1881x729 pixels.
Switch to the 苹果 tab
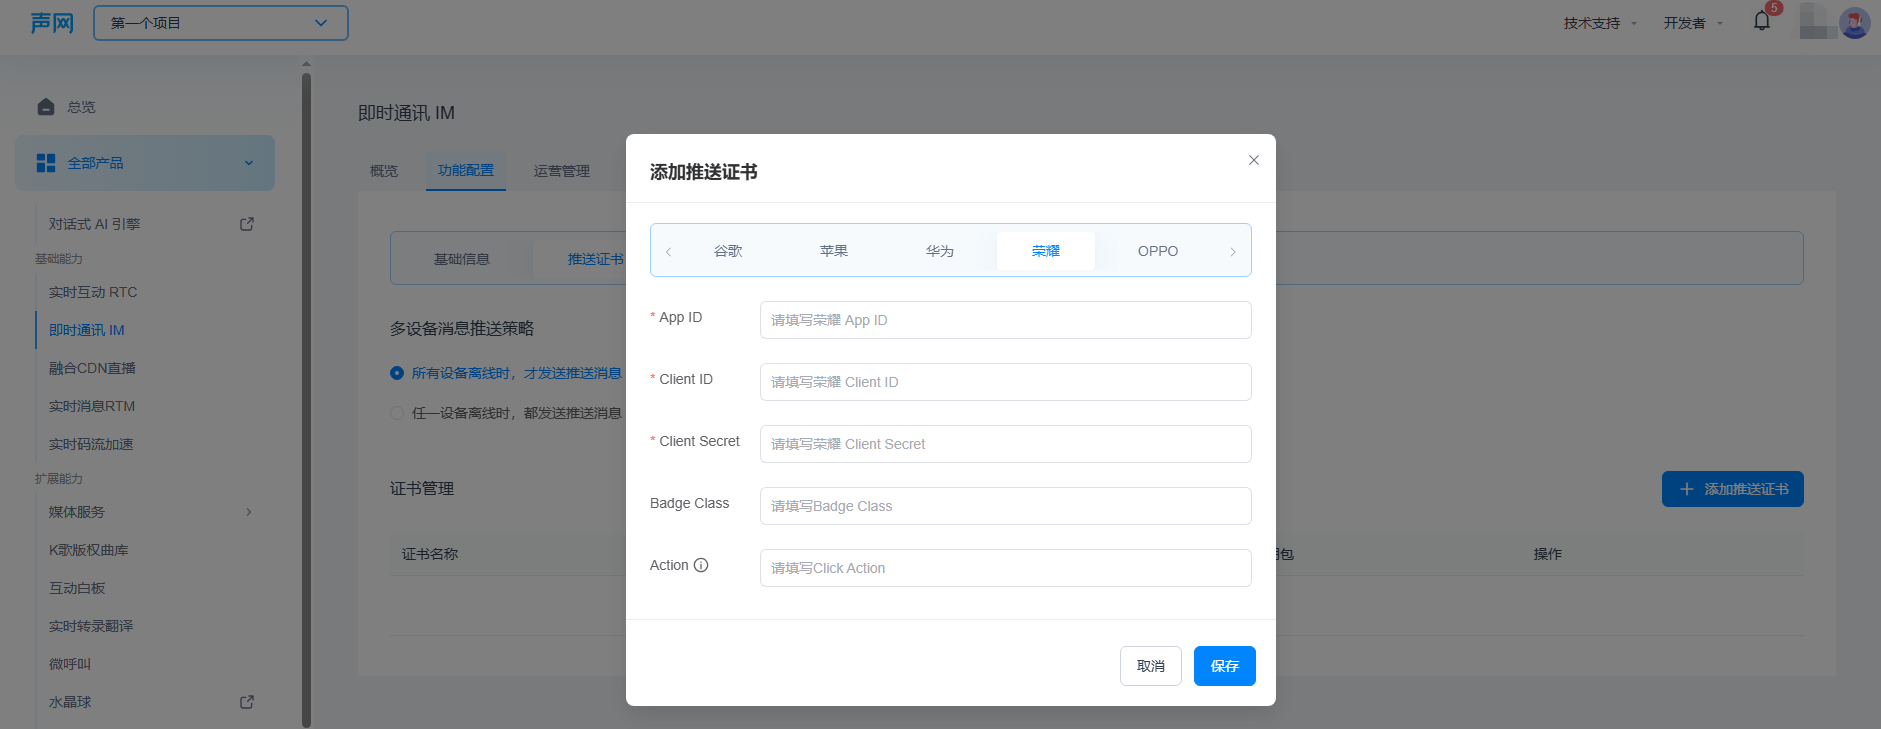click(834, 251)
